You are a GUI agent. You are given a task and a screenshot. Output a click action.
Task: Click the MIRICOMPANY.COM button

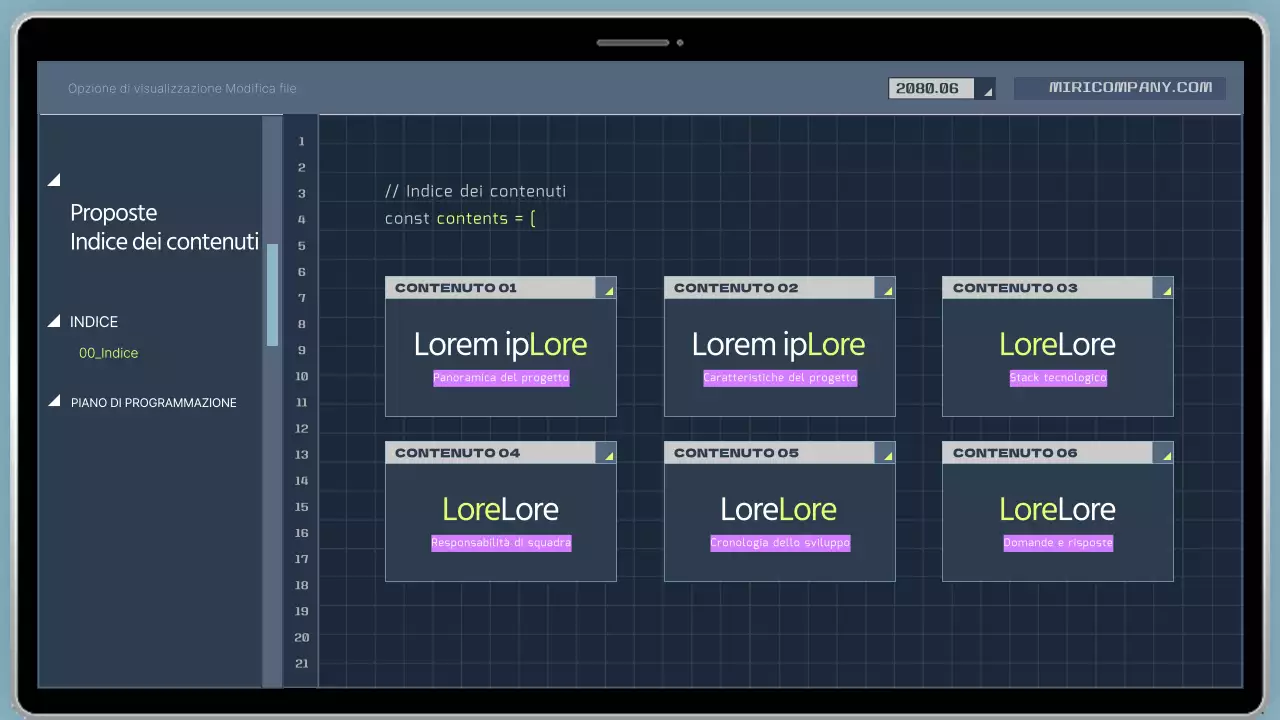coord(1120,87)
